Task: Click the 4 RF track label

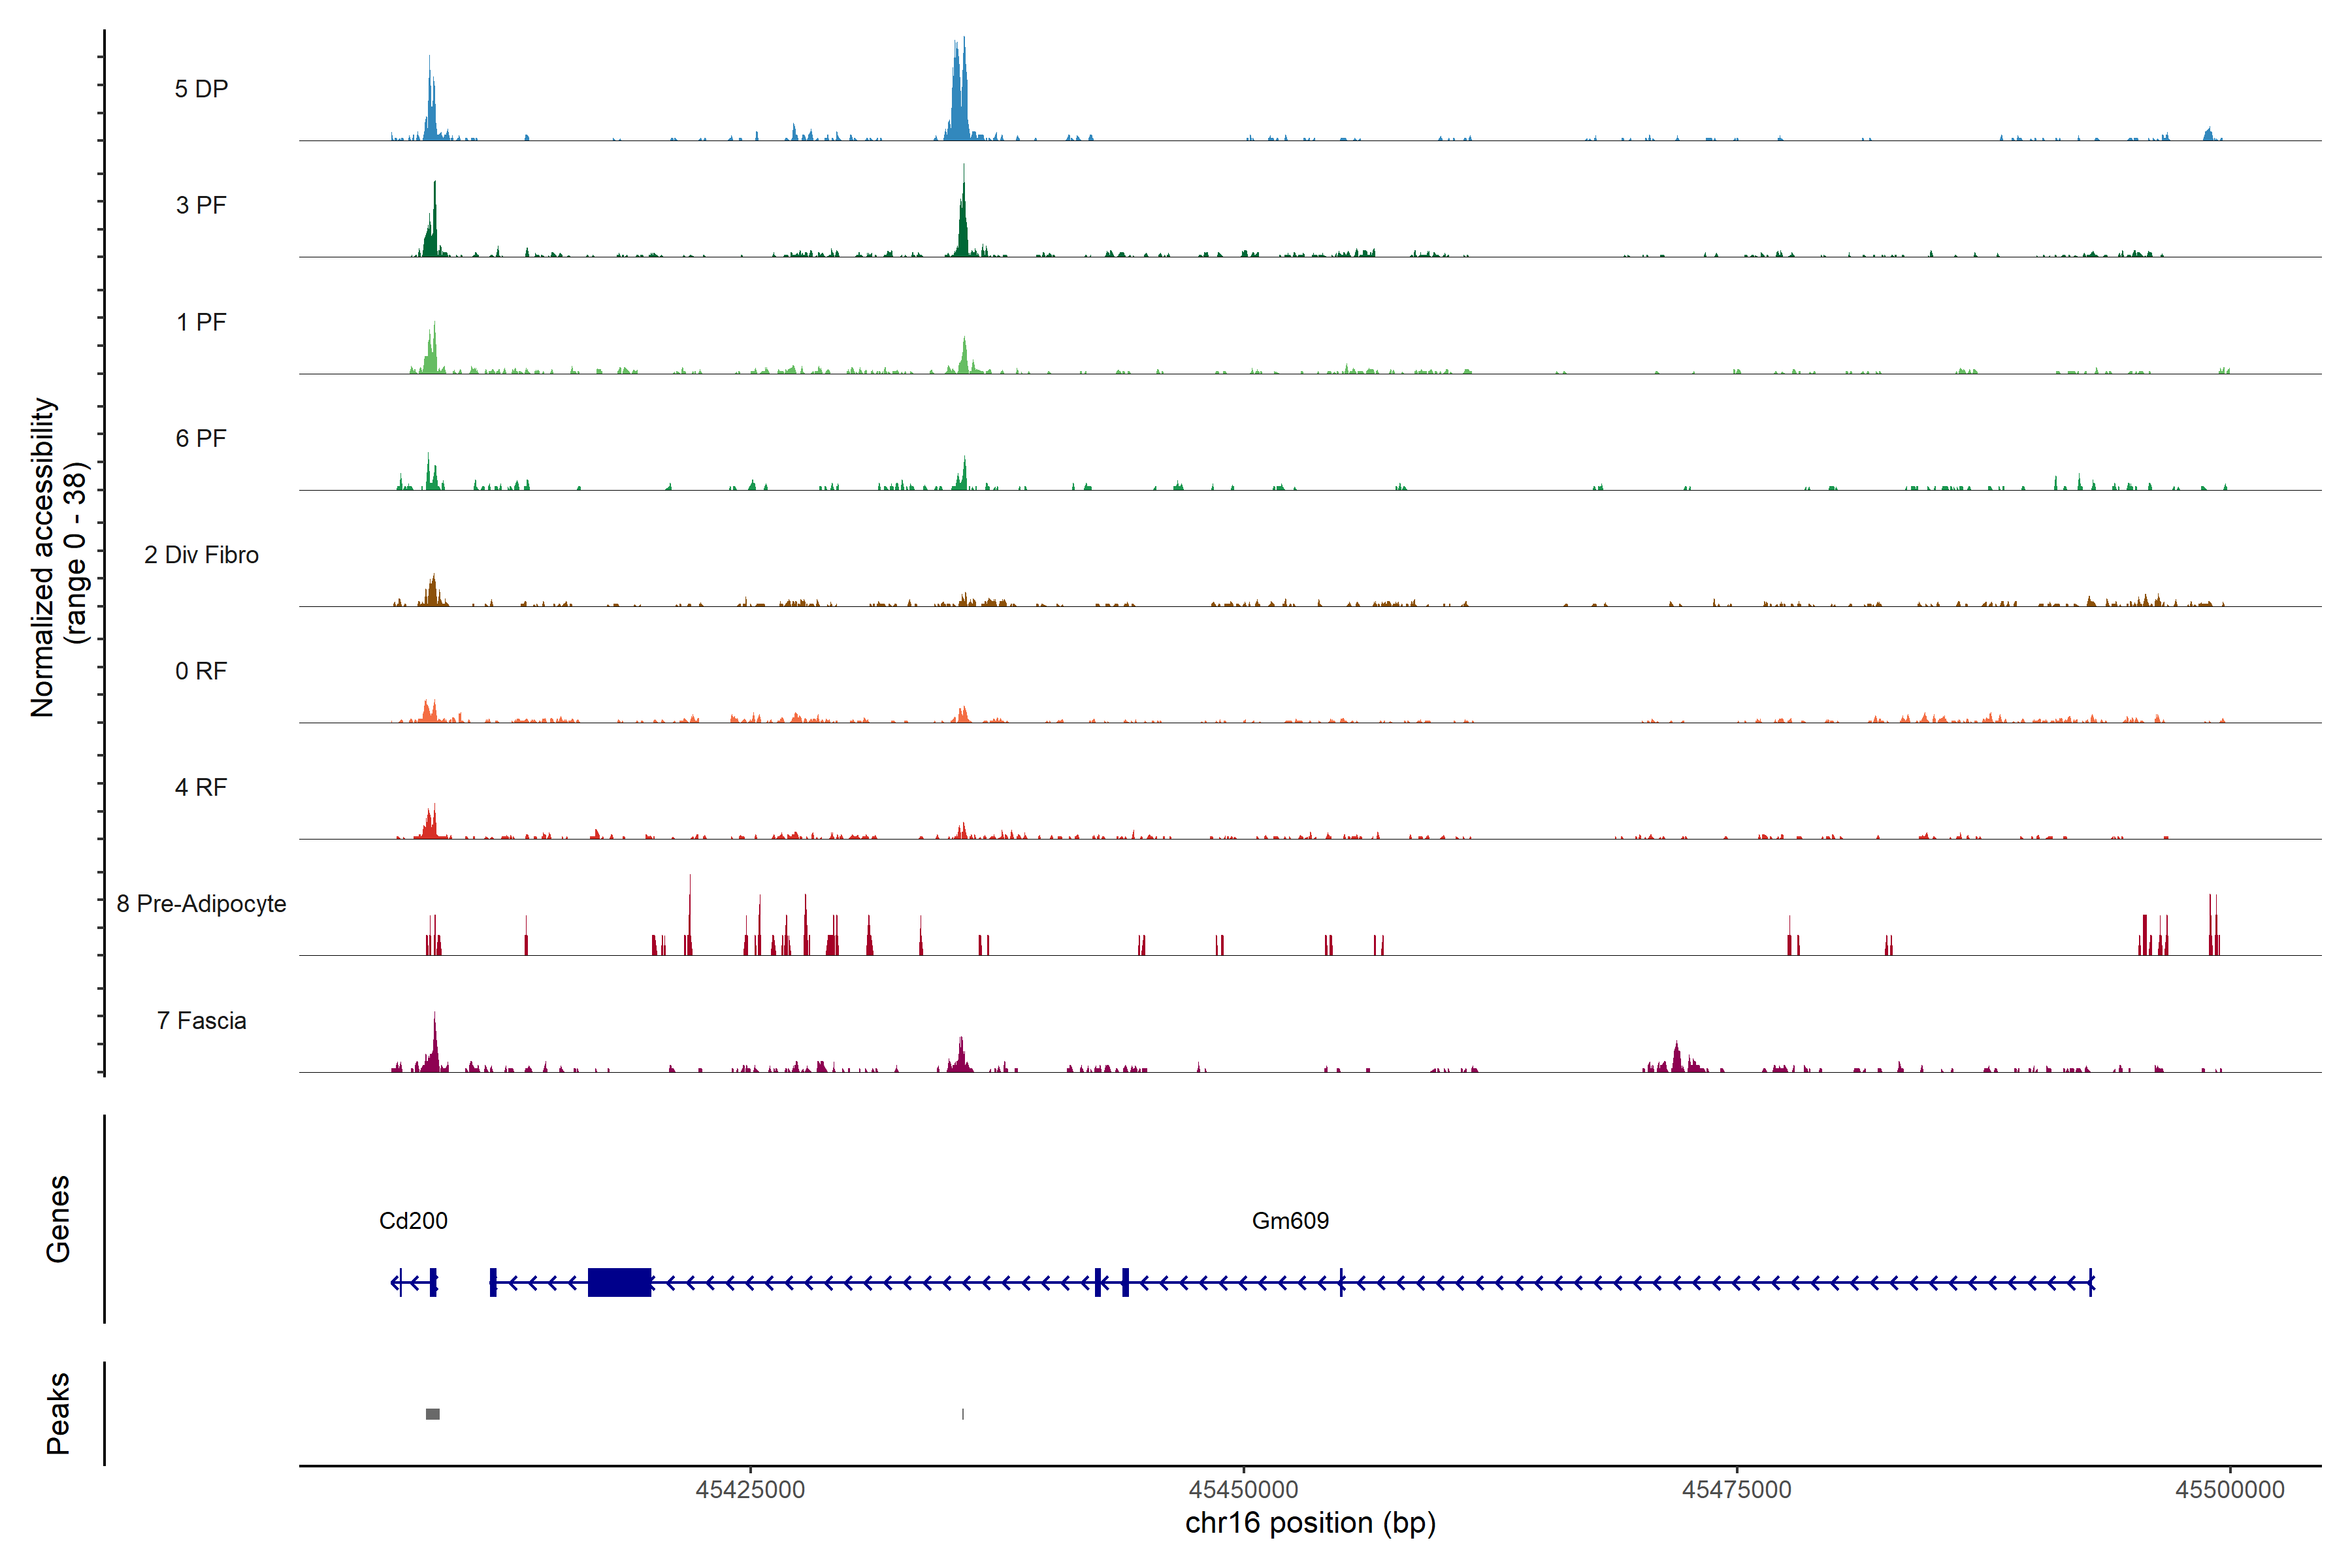Action: (201, 787)
